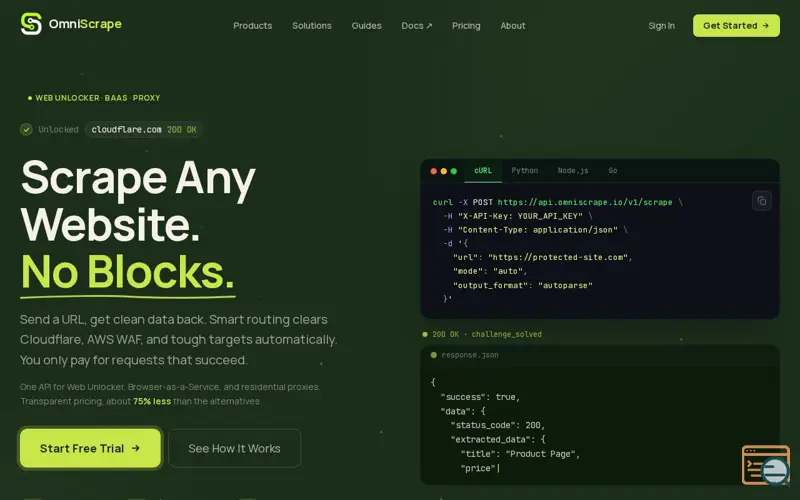Click the "mode": "auto" line
The width and height of the screenshot is (800, 500).
(490, 271)
